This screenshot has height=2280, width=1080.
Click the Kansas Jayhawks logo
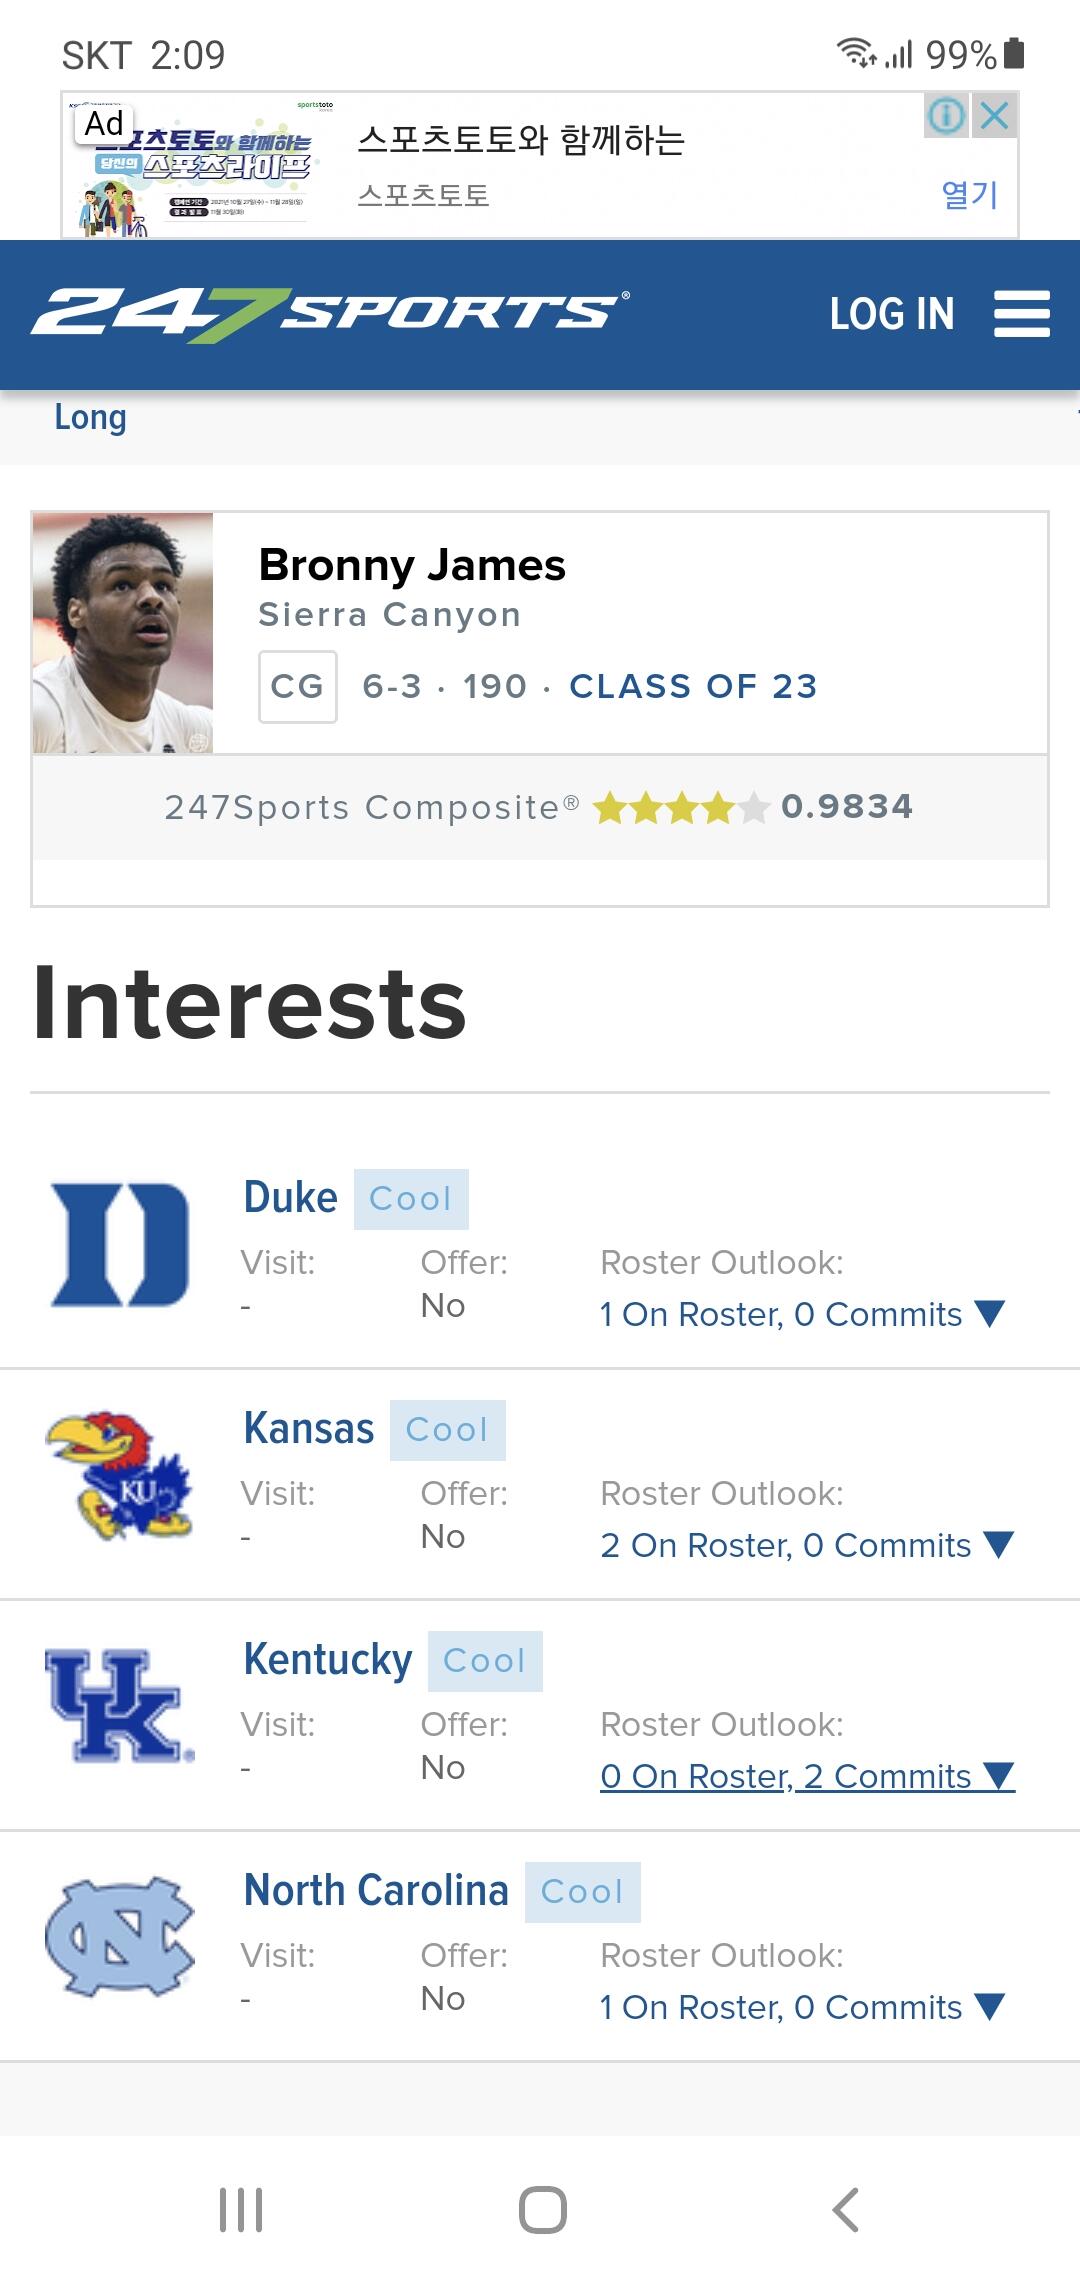tap(120, 1476)
